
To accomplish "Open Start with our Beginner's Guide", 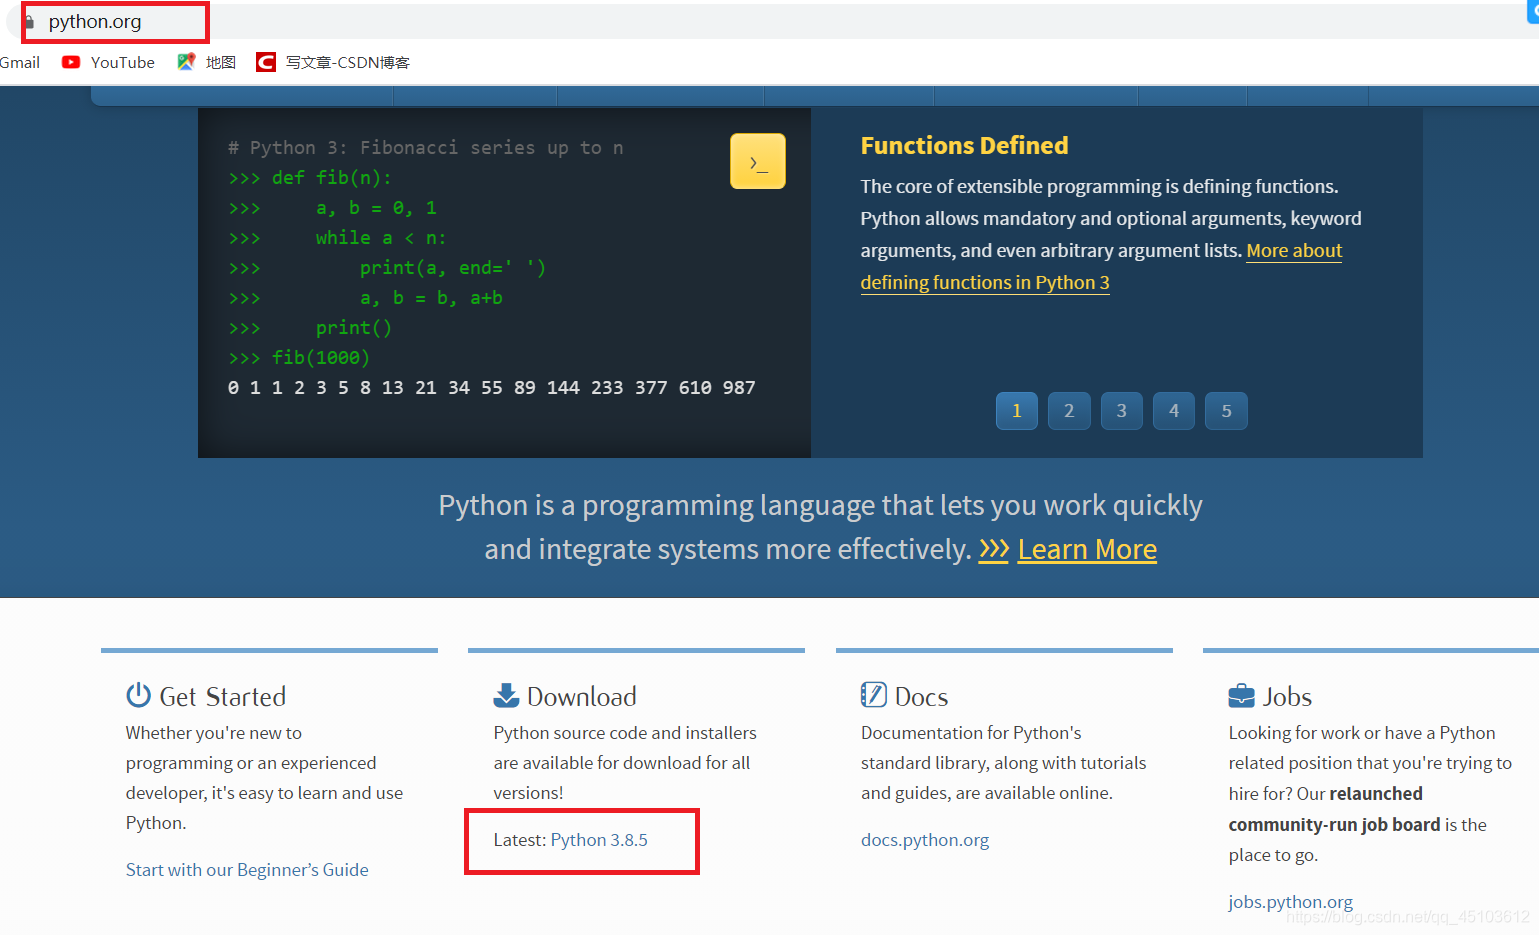I will pos(247,870).
